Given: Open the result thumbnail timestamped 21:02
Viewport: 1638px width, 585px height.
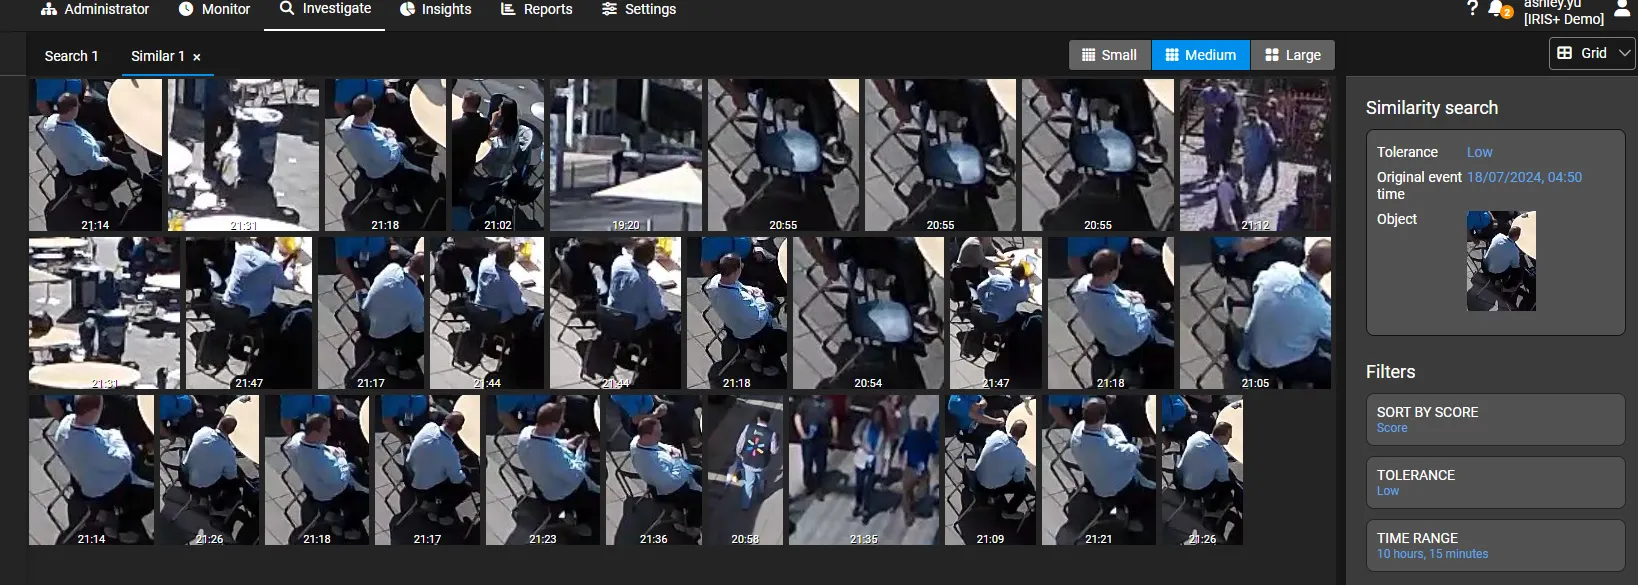Looking at the screenshot, I should tap(498, 155).
